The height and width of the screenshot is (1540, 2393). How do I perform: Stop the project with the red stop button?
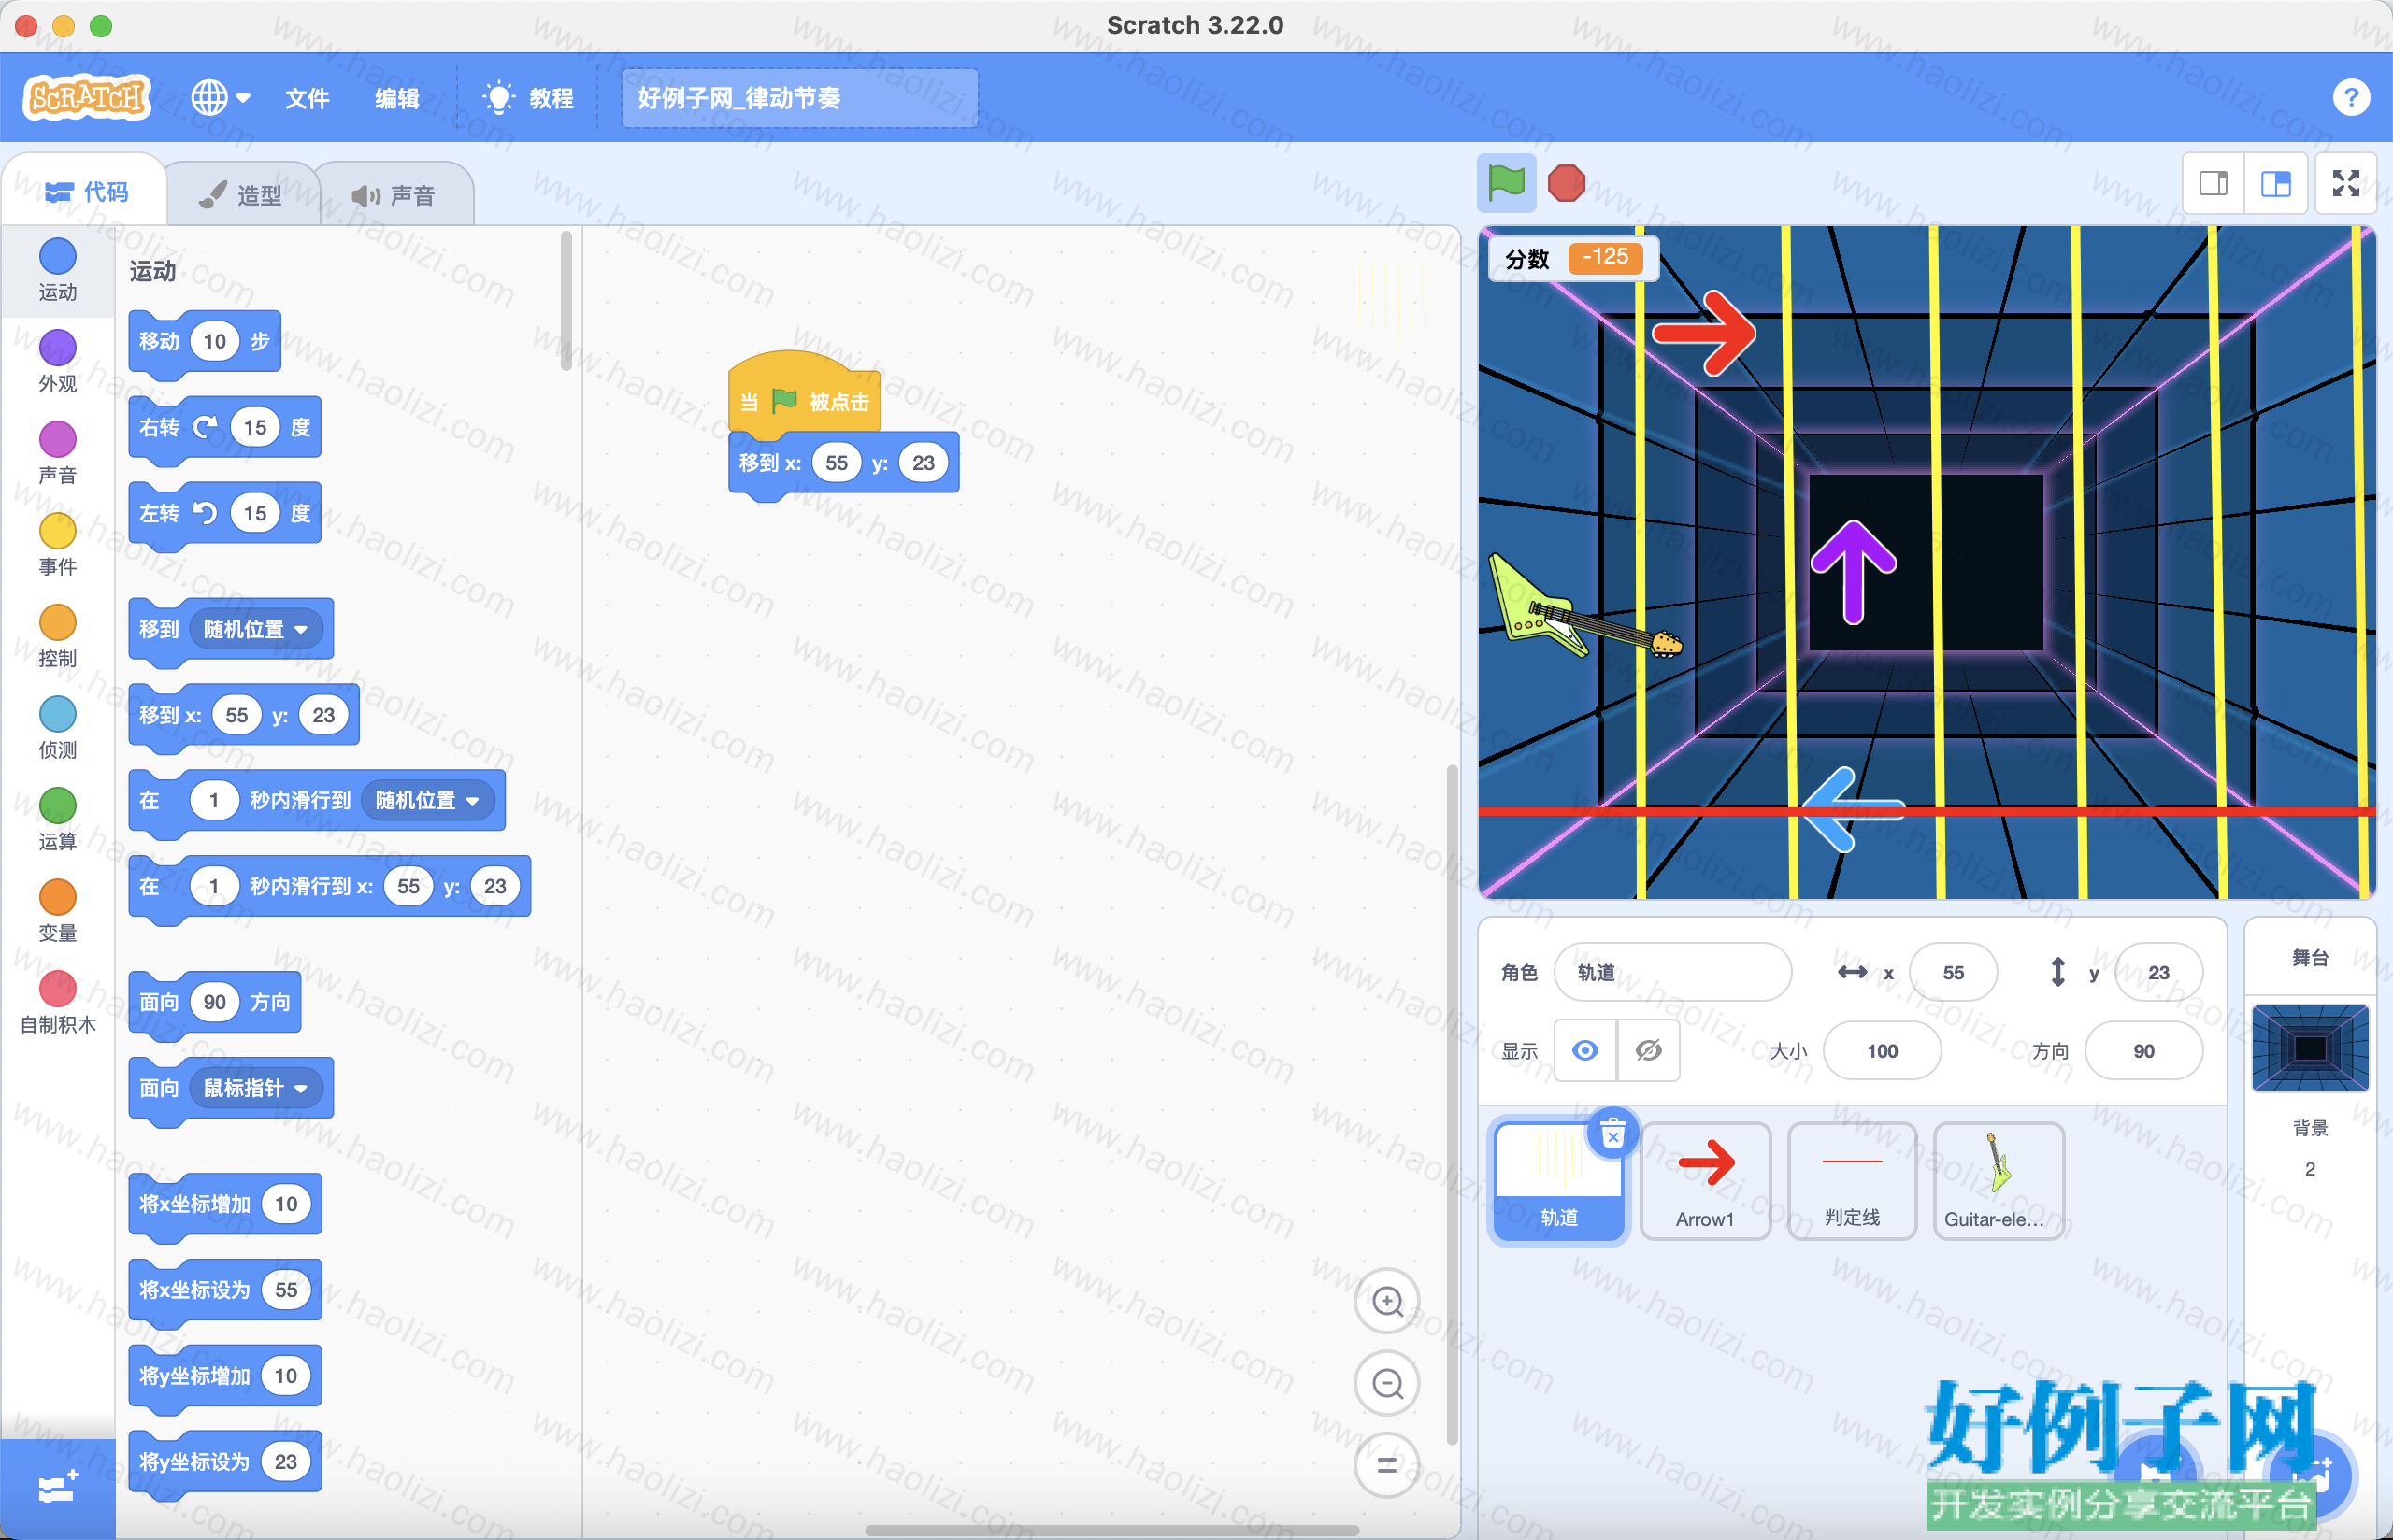coord(1566,183)
